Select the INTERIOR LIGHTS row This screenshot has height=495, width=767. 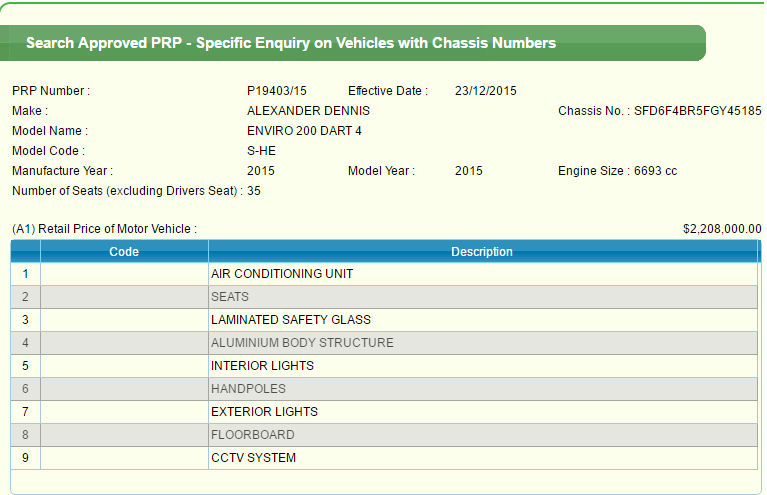pos(262,366)
